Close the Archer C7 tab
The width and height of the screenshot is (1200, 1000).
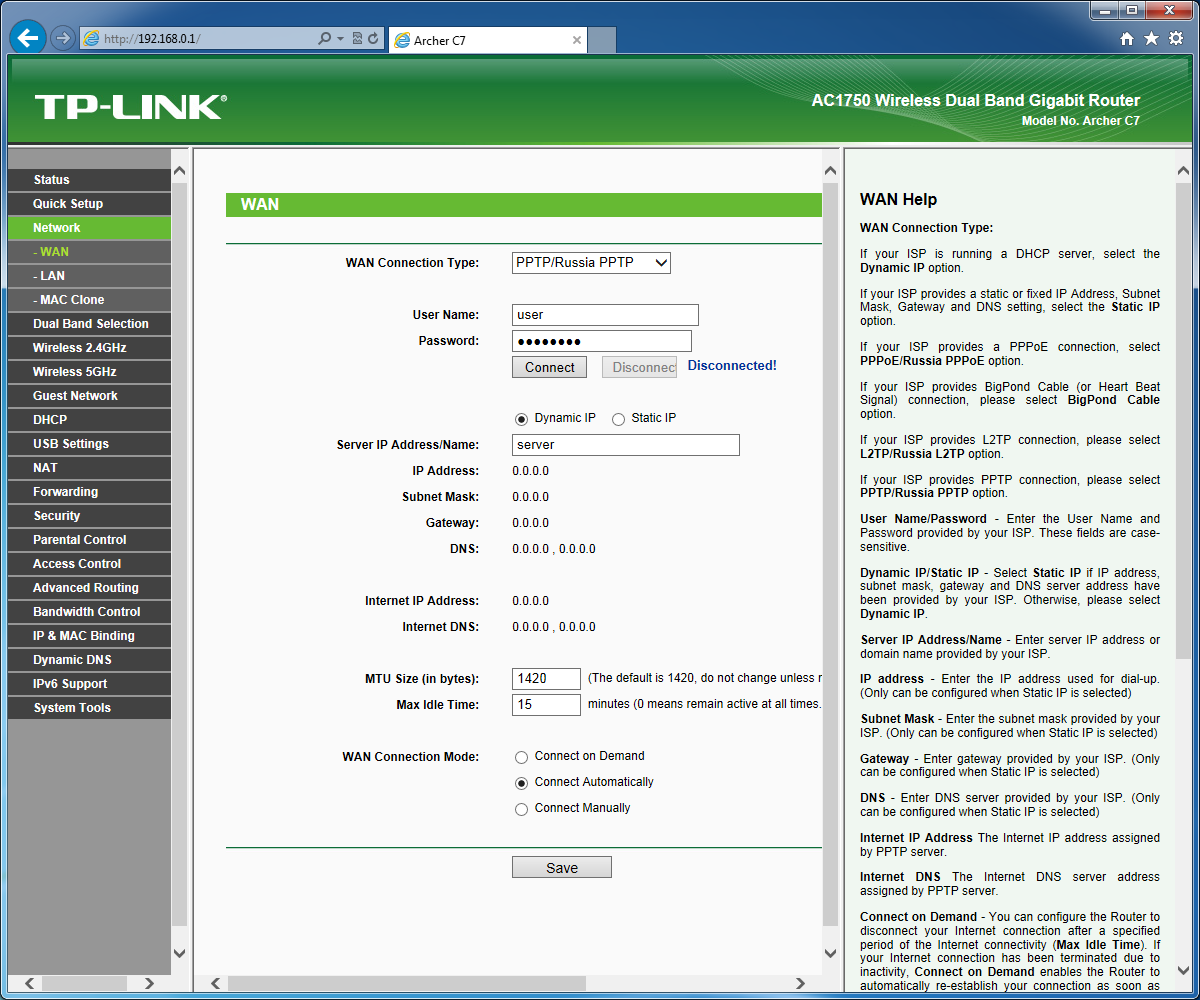(x=577, y=41)
